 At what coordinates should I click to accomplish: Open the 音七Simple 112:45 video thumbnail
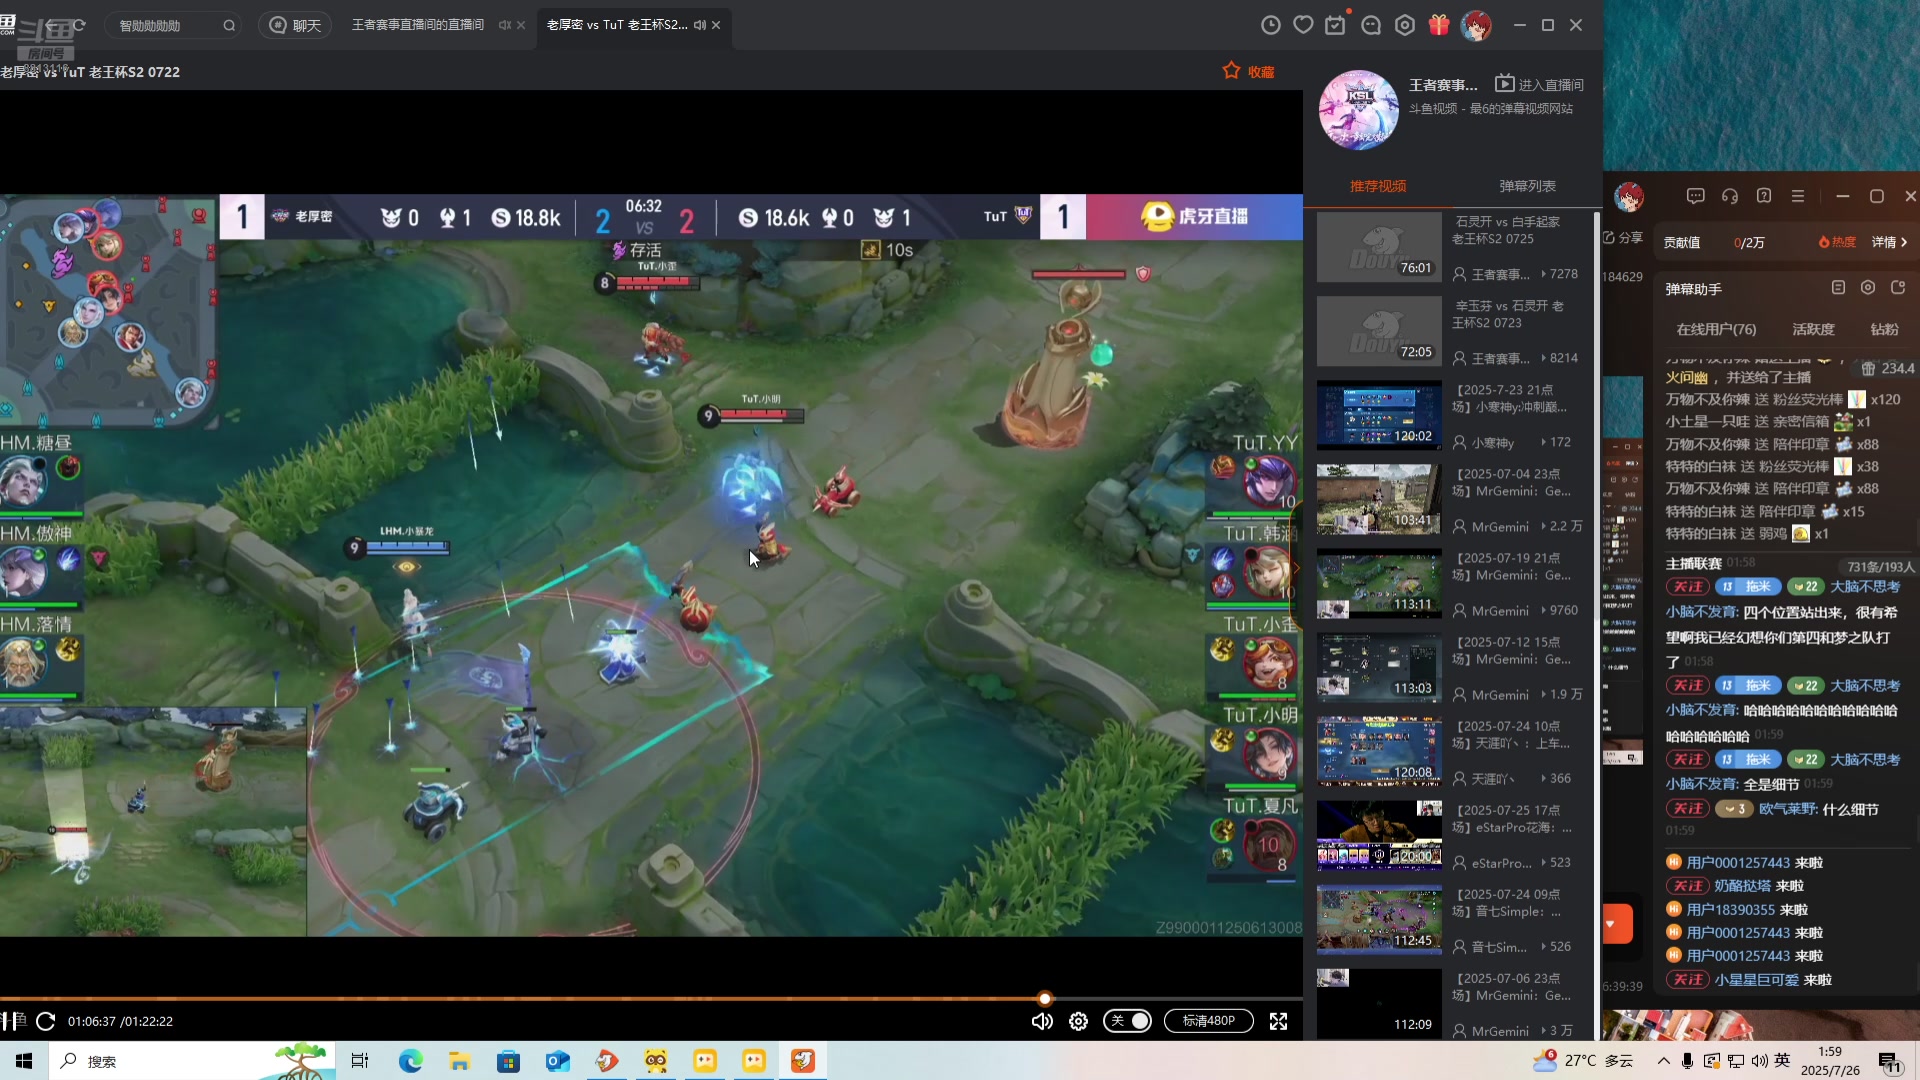(1379, 919)
